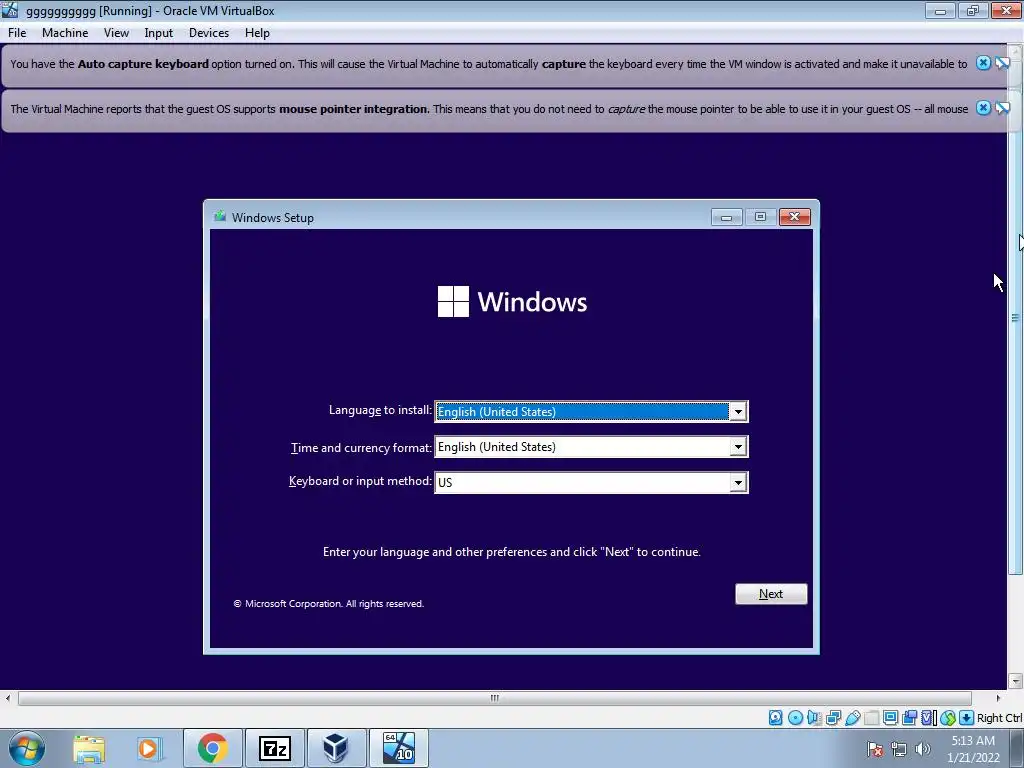This screenshot has height=768, width=1024.
Task: Click the CPU virtualization 'V' indicator
Action: [928, 718]
